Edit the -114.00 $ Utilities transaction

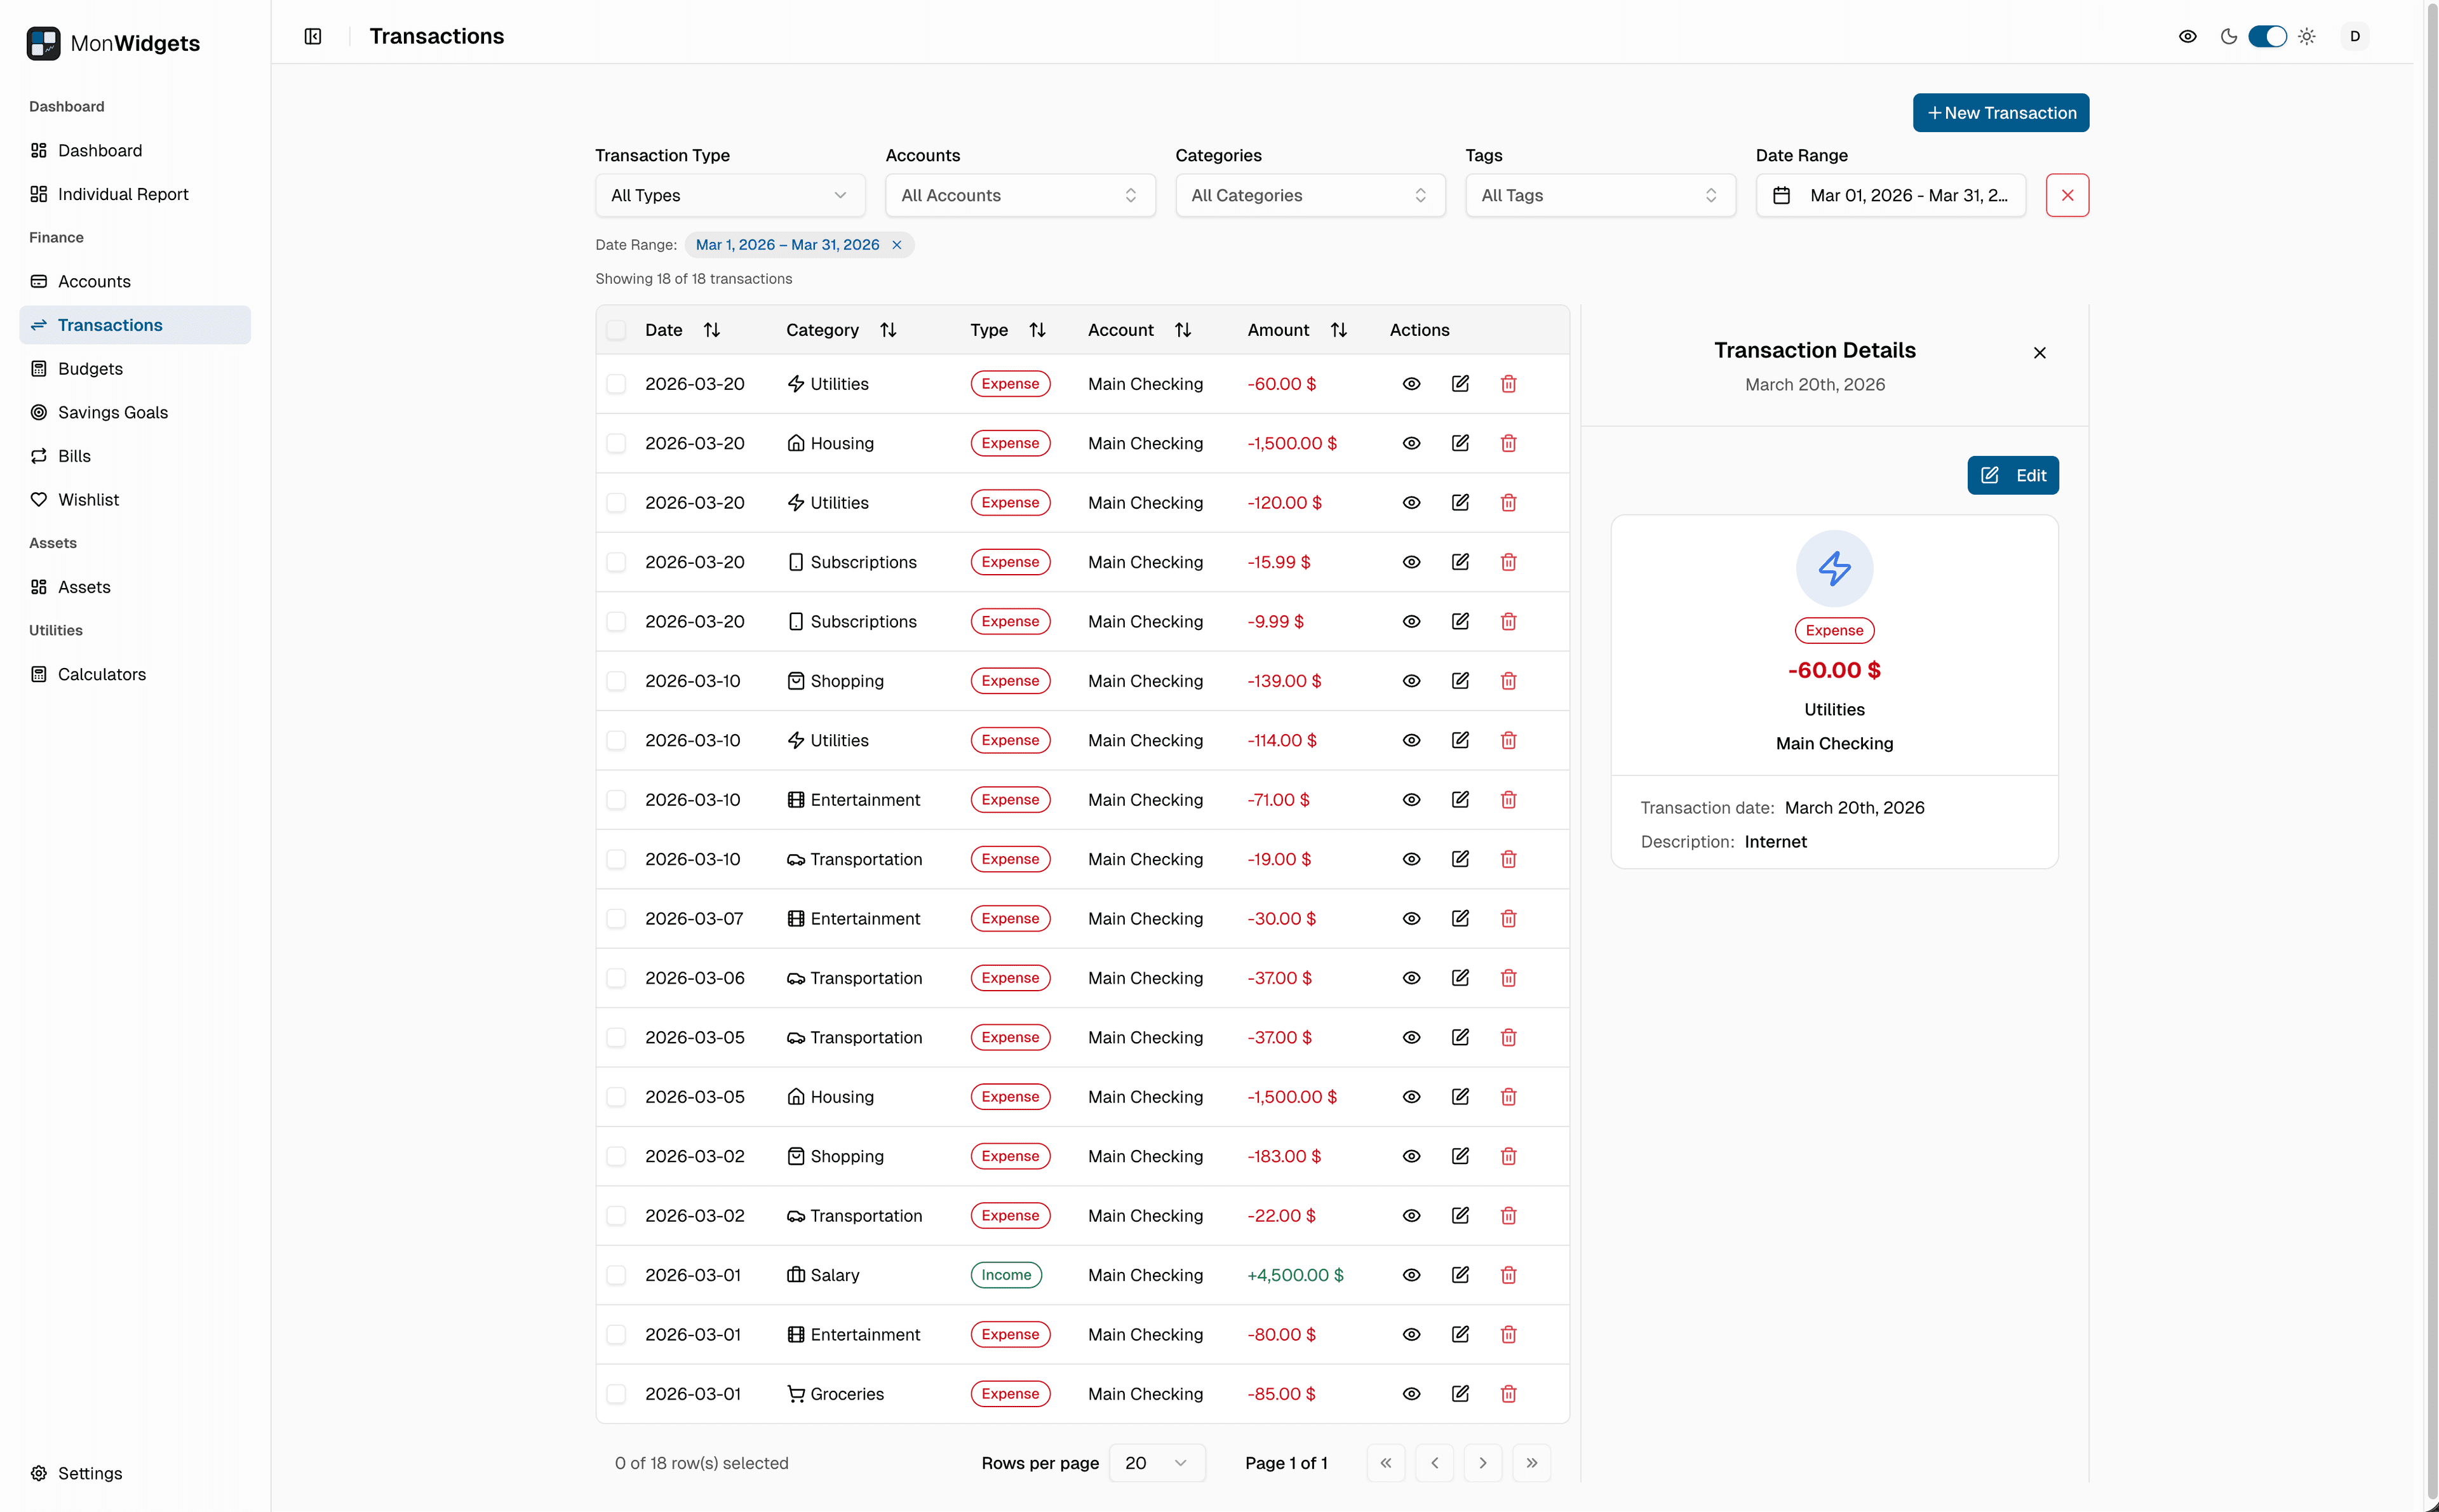point(1460,740)
